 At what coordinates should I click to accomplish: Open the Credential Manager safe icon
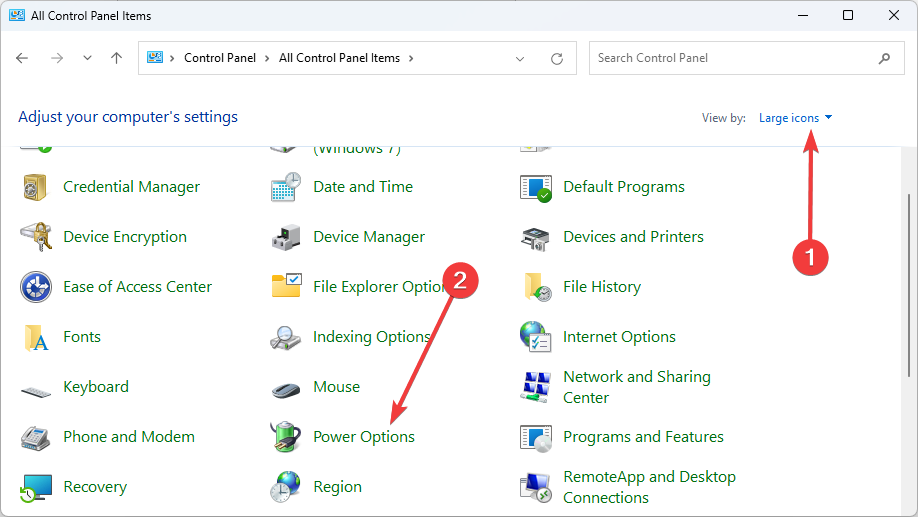[35, 187]
